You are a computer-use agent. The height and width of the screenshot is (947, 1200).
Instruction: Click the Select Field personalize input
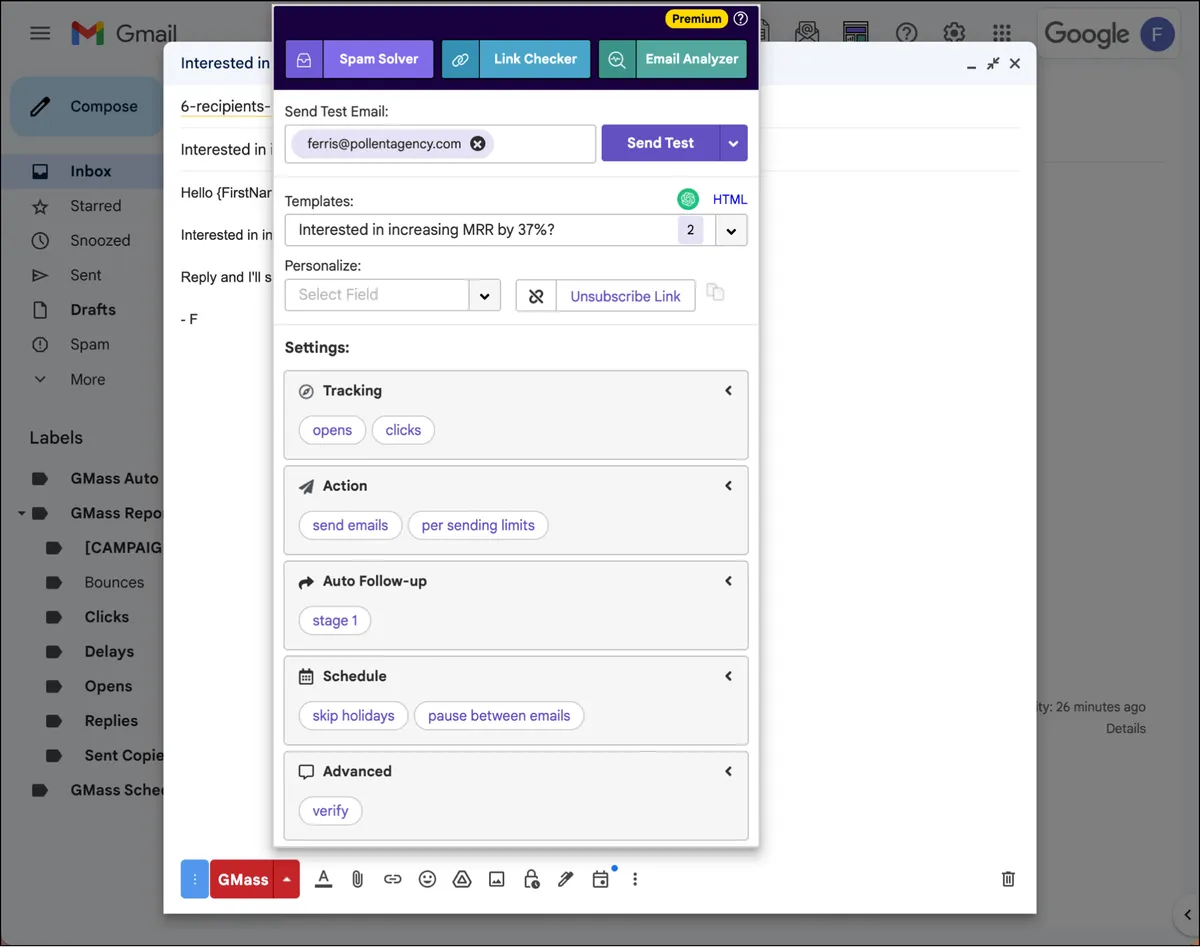377,295
